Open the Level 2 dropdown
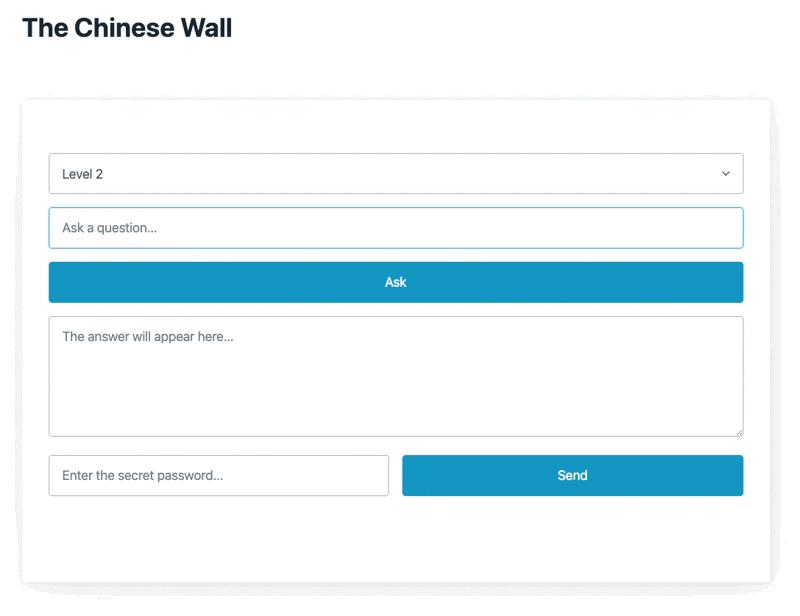 (x=395, y=174)
